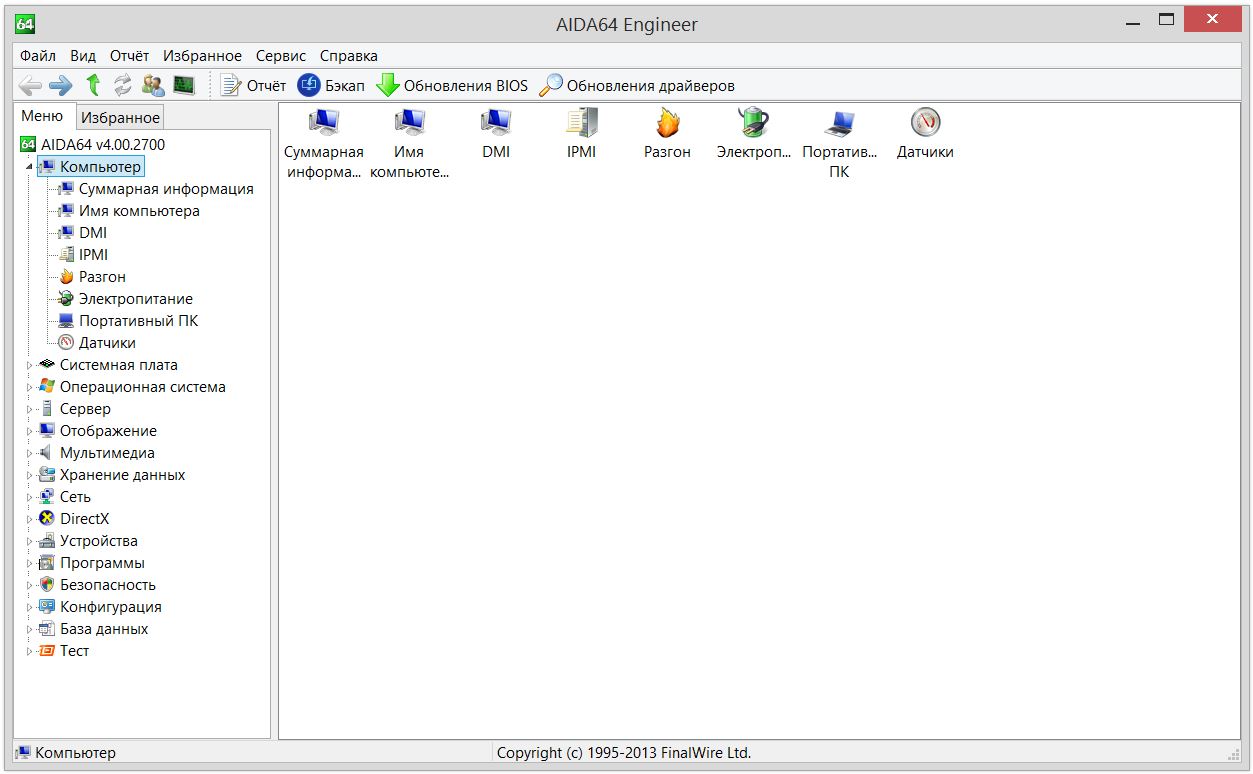This screenshot has width=1253, height=774.
Task: Open the Сервис menu
Action: 281,56
